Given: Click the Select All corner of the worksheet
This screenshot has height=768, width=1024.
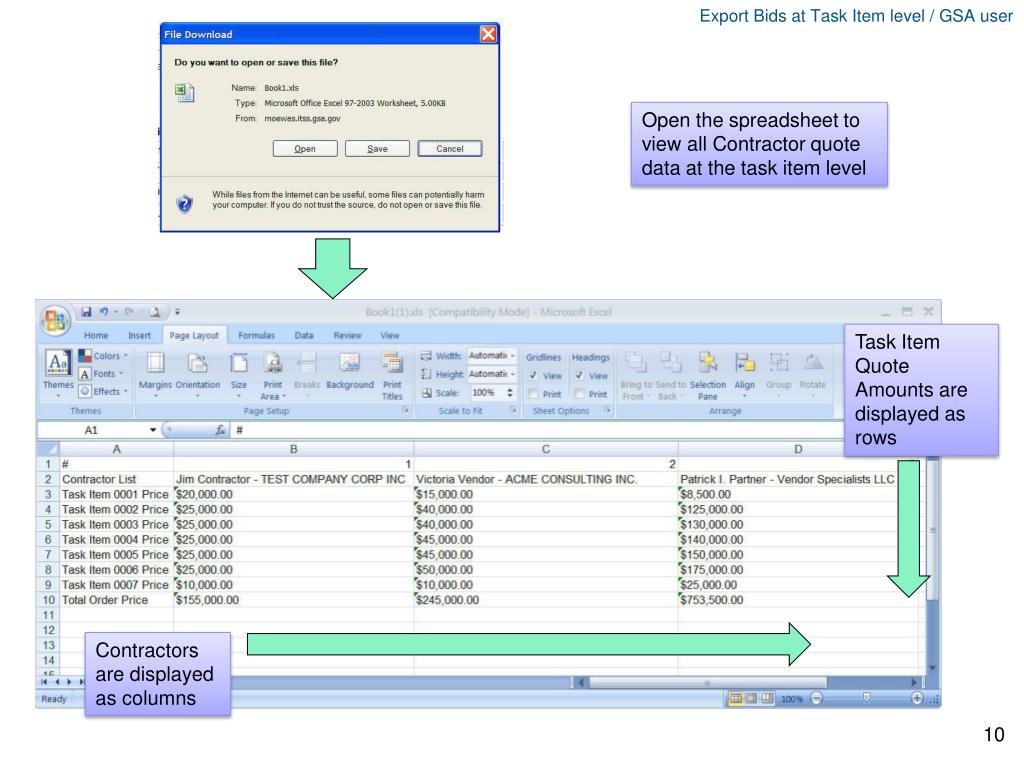Looking at the screenshot, I should [x=48, y=449].
